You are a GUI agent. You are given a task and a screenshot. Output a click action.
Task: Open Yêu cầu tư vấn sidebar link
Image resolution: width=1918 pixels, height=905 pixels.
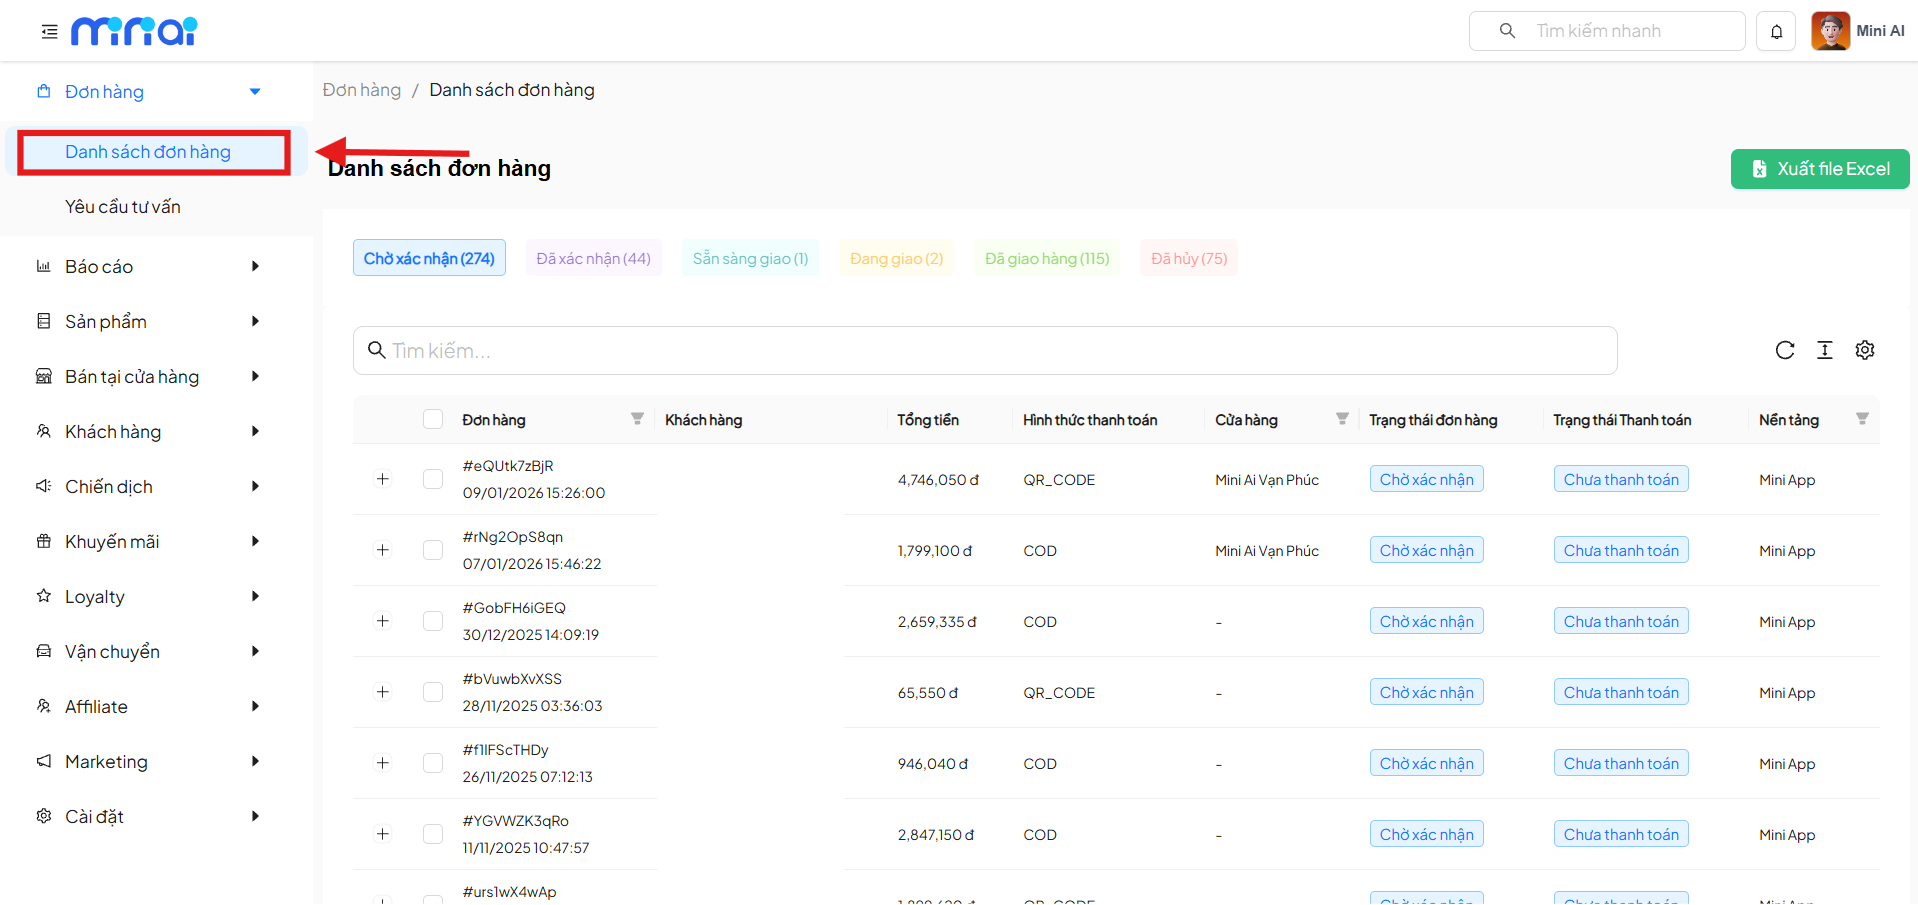click(123, 207)
